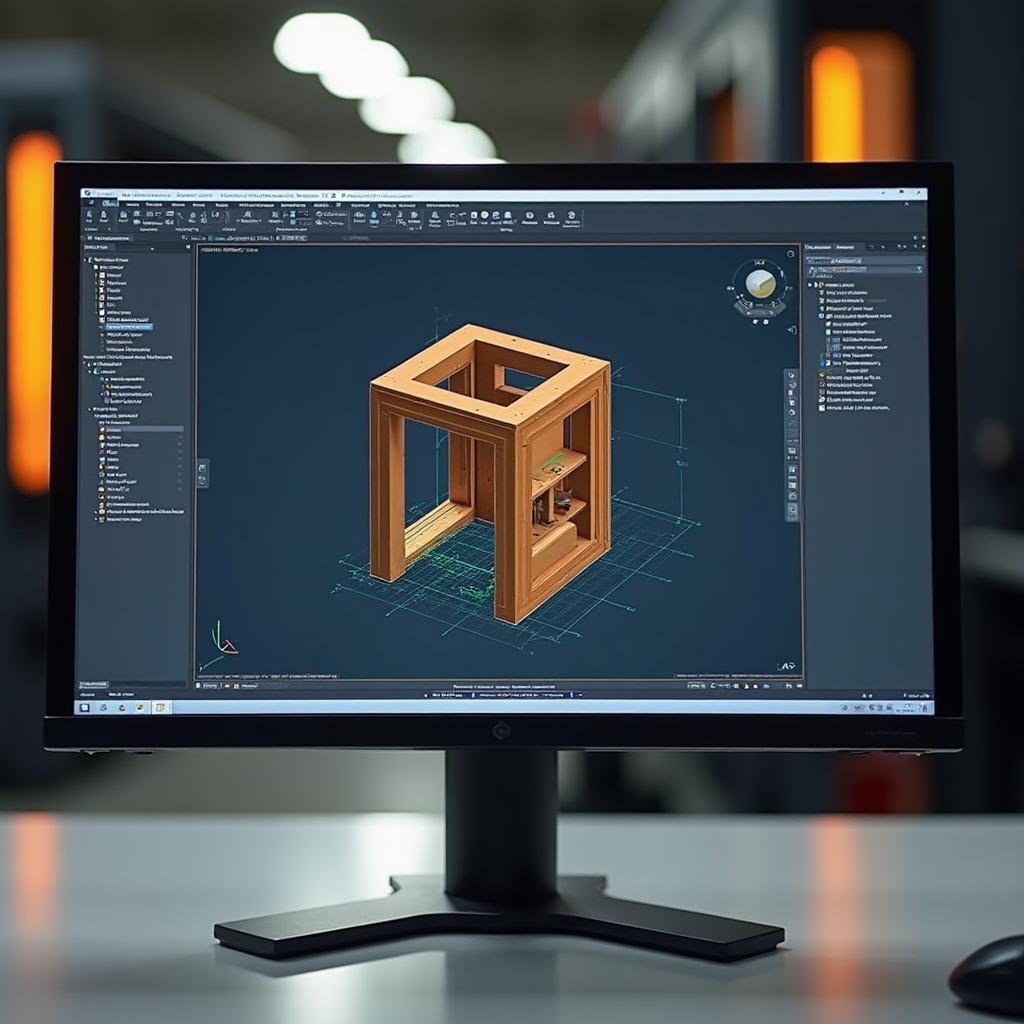Open the Windows Start button on the taskbar
This screenshot has width=1024, height=1024.
tap(85, 707)
